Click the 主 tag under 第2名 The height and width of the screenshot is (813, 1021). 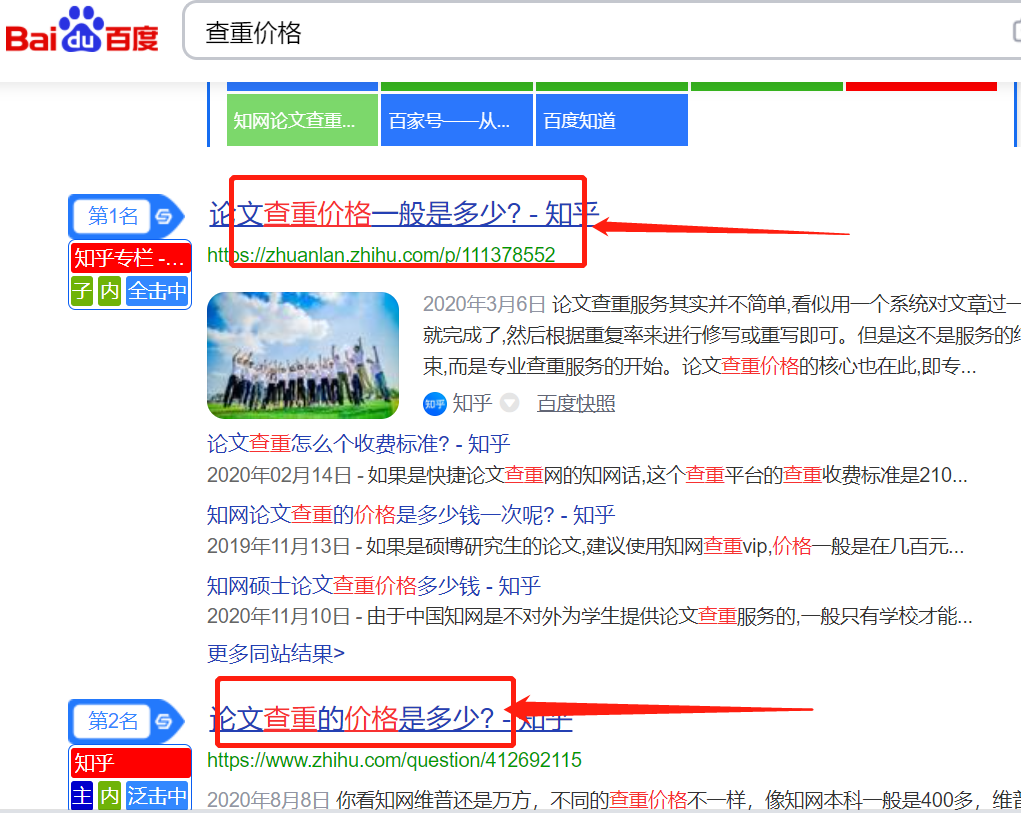coord(82,795)
